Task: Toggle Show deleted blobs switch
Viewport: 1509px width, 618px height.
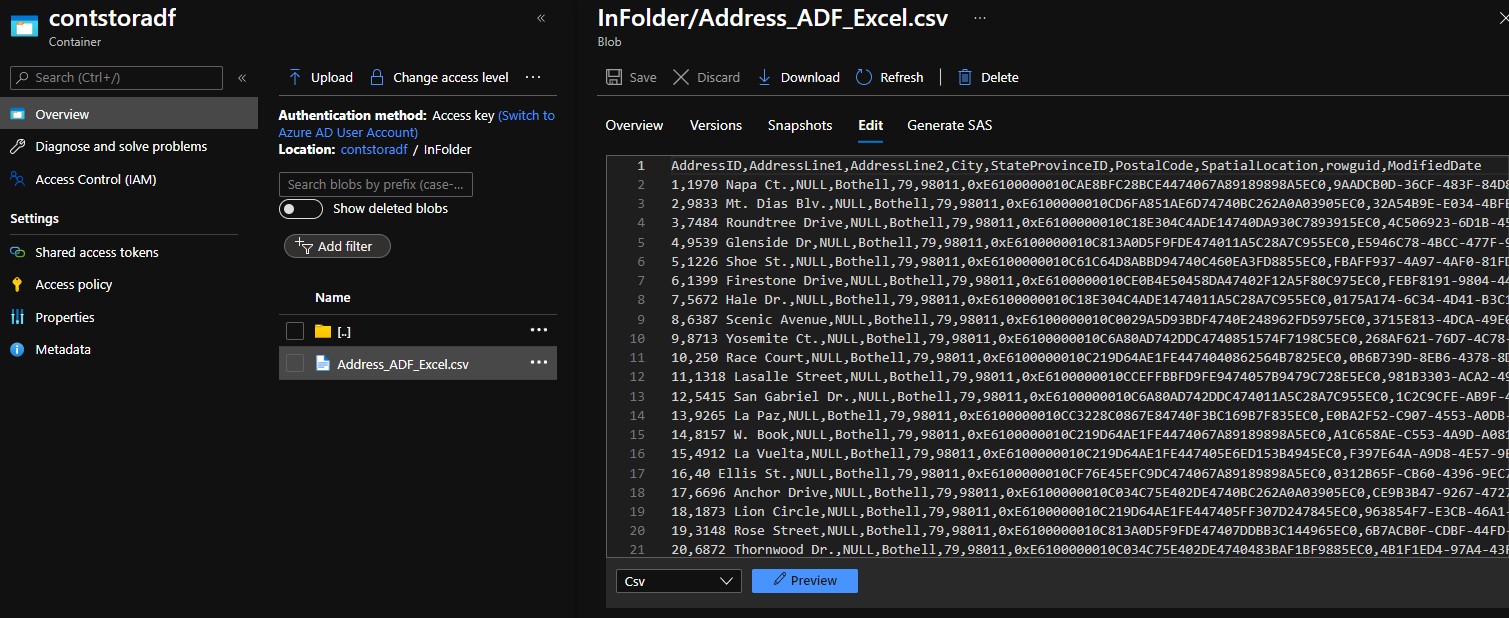Action: coord(301,209)
